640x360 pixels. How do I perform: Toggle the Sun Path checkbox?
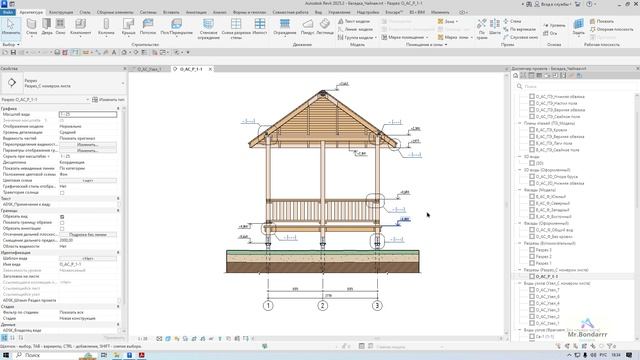(62, 193)
